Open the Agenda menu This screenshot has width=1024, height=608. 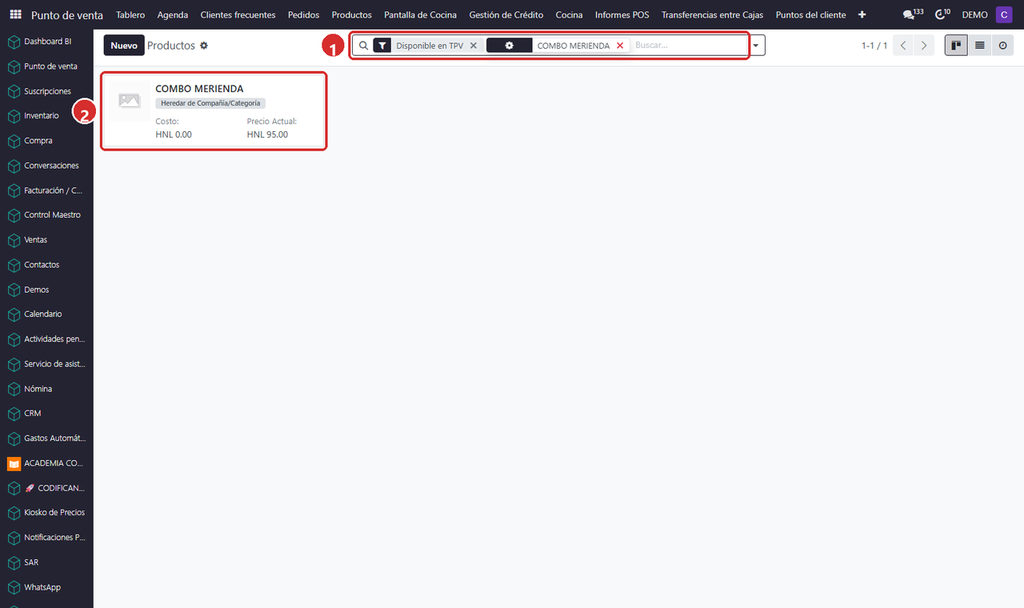172,14
